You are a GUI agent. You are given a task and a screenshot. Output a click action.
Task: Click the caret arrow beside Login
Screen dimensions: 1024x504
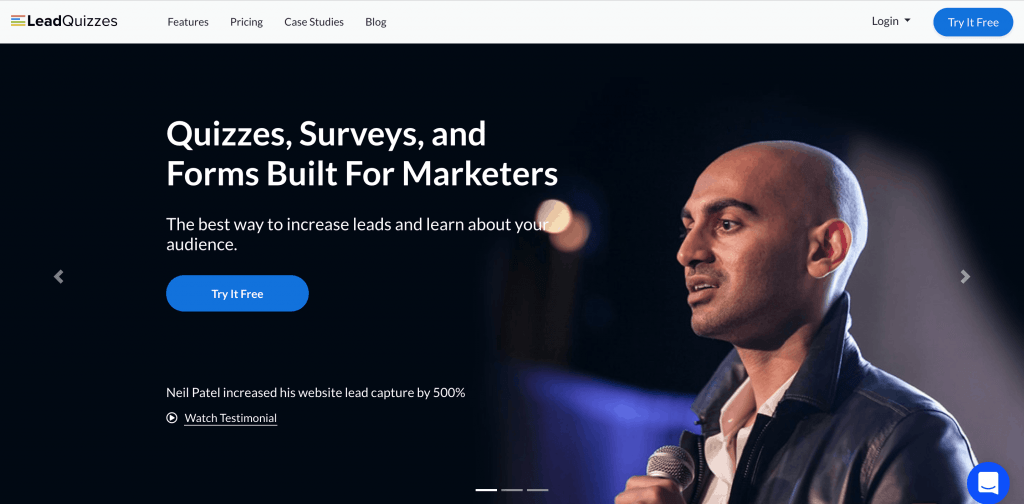pyautogui.click(x=907, y=21)
